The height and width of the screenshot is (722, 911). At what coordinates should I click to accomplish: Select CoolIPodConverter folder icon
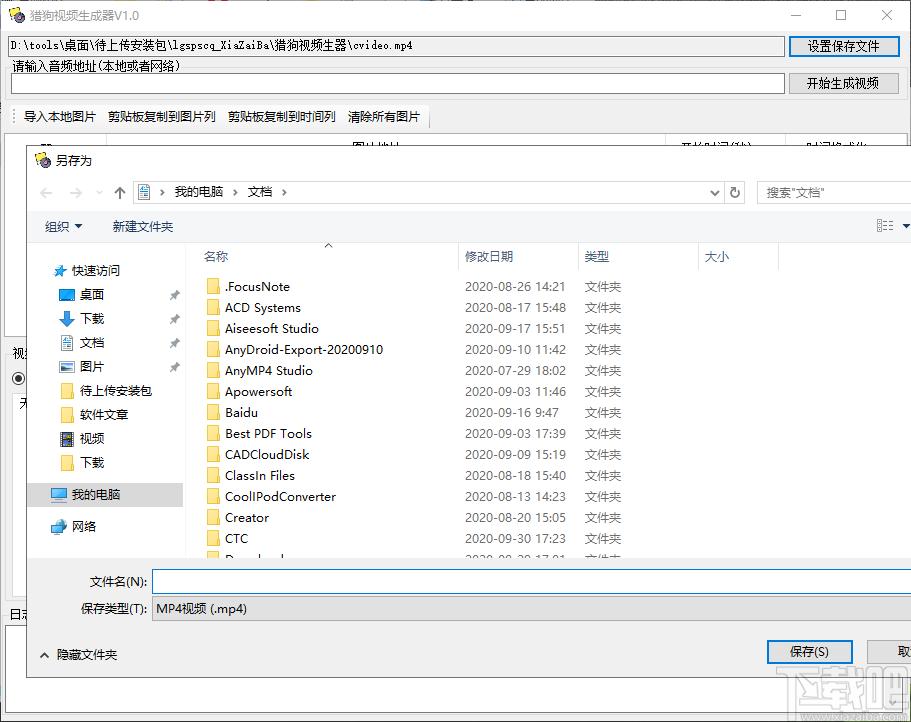pyautogui.click(x=213, y=496)
